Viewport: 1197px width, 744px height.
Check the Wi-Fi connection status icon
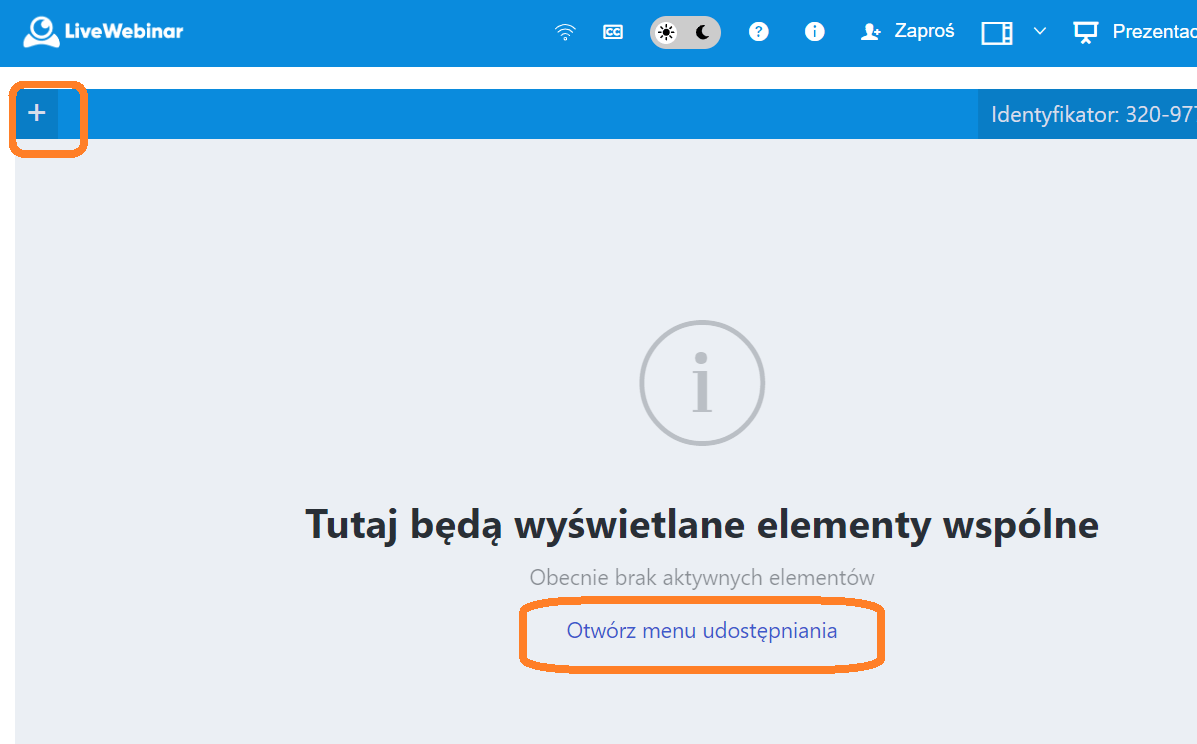(565, 32)
